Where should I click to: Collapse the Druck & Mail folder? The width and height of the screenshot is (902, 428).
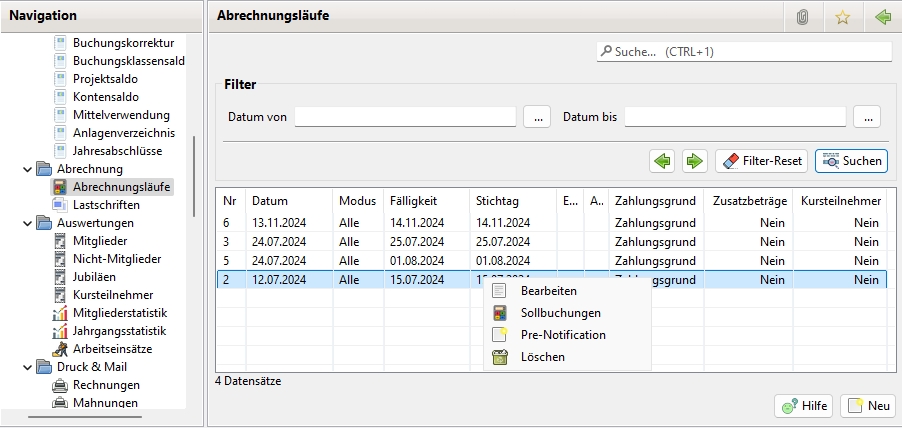(x=27, y=367)
